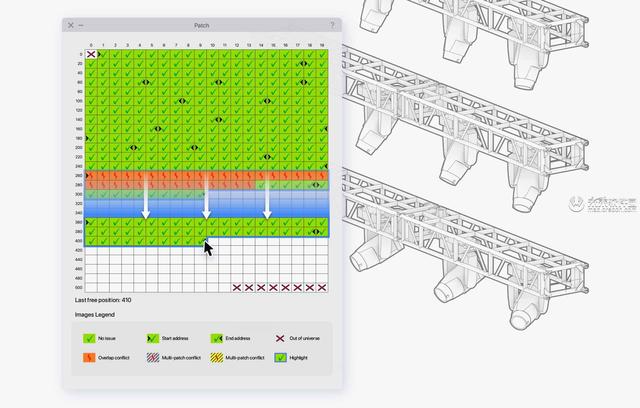Click the 'No issue' legend label

(x=107, y=338)
